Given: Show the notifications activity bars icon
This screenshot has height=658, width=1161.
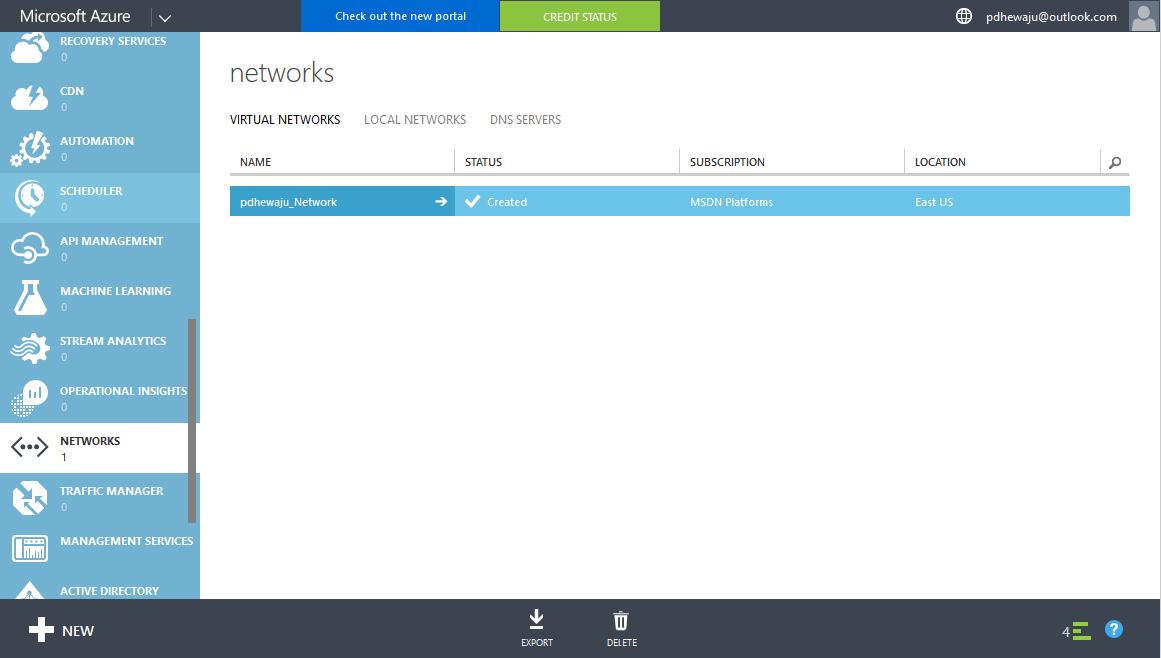Looking at the screenshot, I should (1081, 631).
